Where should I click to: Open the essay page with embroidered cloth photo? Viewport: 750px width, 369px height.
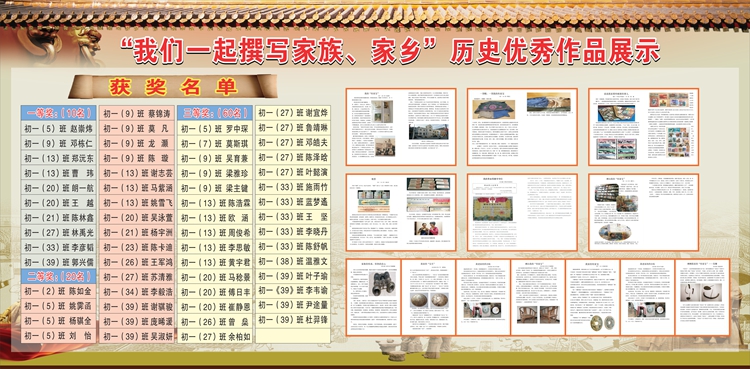coord(522,127)
